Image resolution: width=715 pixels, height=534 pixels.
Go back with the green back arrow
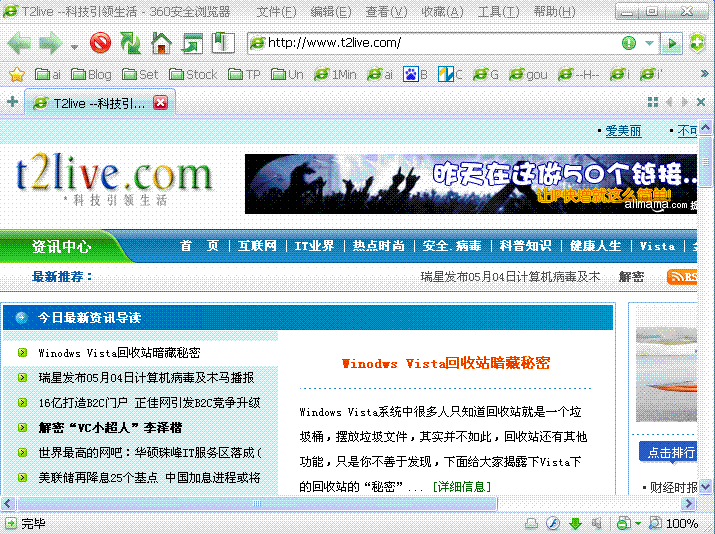coord(19,44)
